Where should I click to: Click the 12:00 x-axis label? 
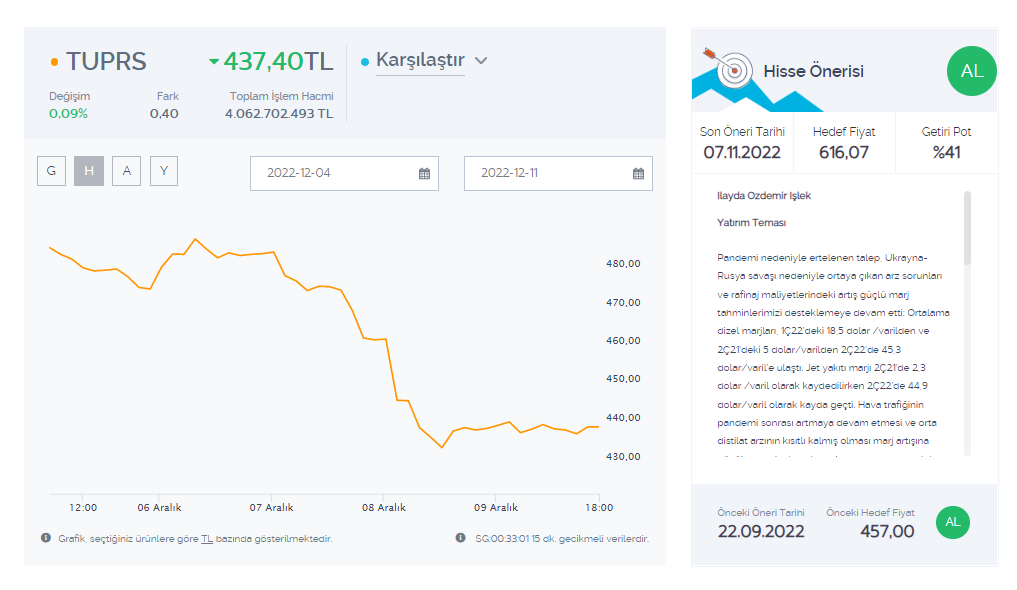click(x=83, y=508)
